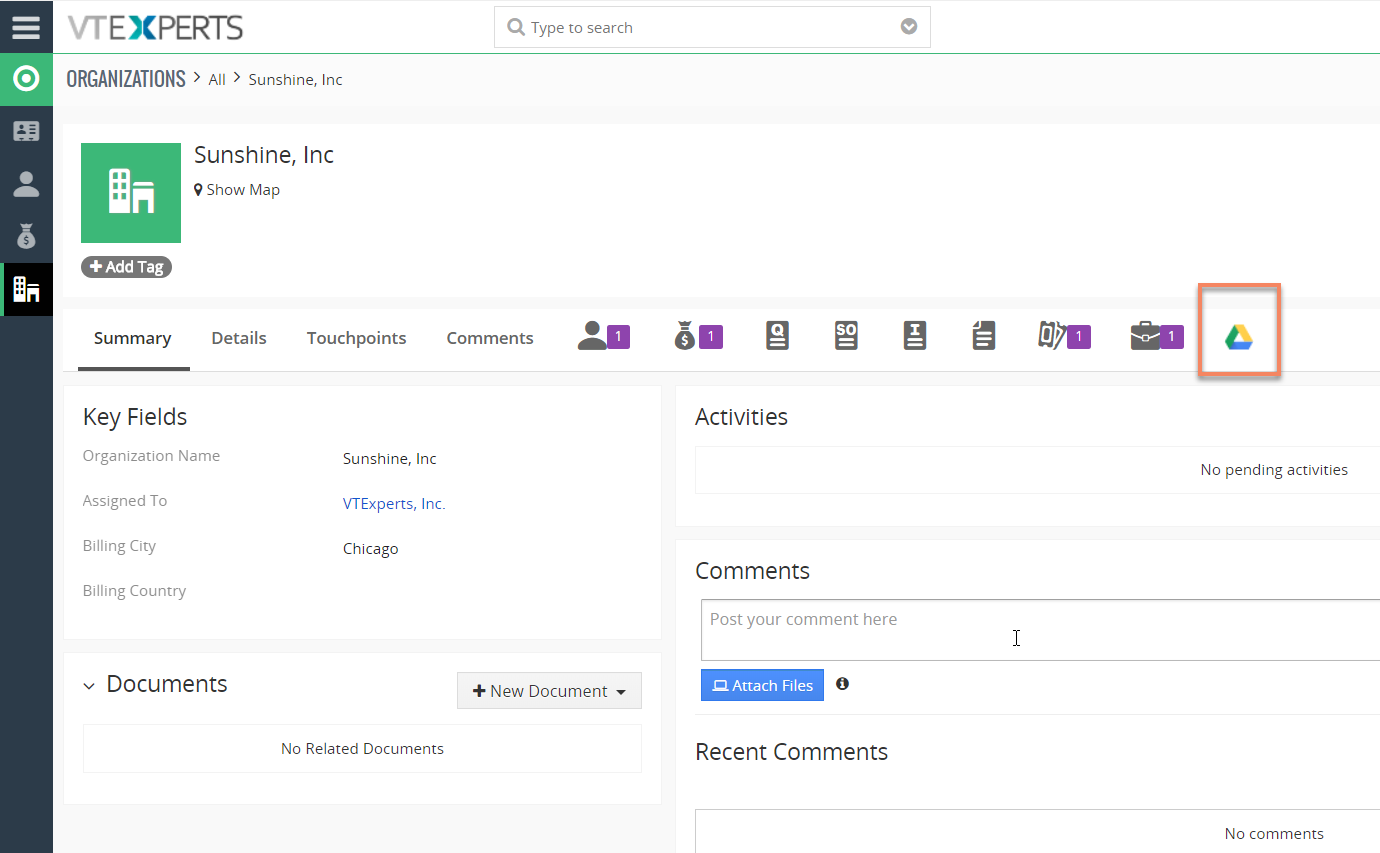Image resolution: width=1380 pixels, height=853 pixels.
Task: Click the Sunshine, Inc organization name value
Action: pos(390,459)
